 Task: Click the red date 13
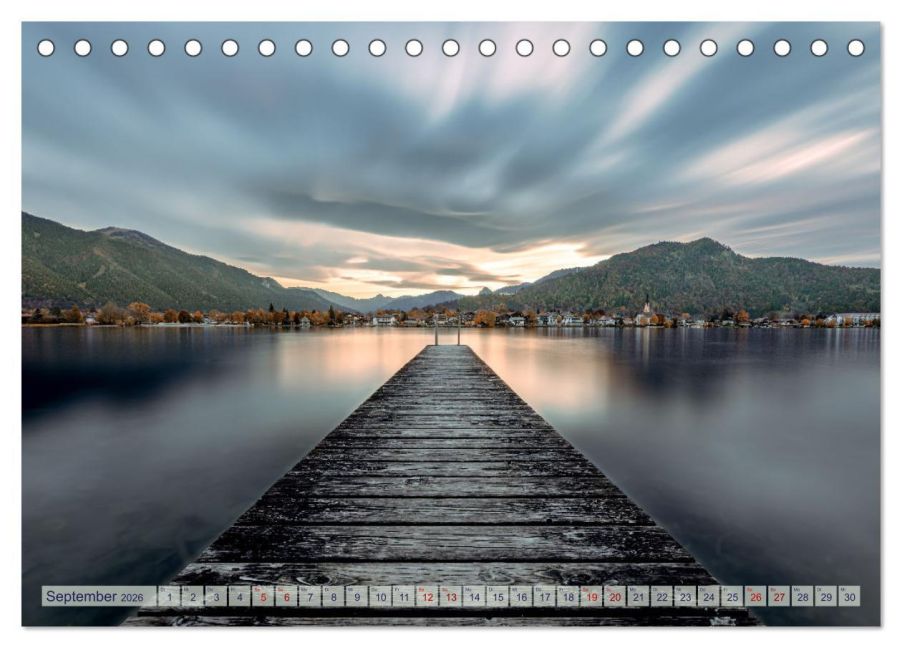(x=451, y=597)
